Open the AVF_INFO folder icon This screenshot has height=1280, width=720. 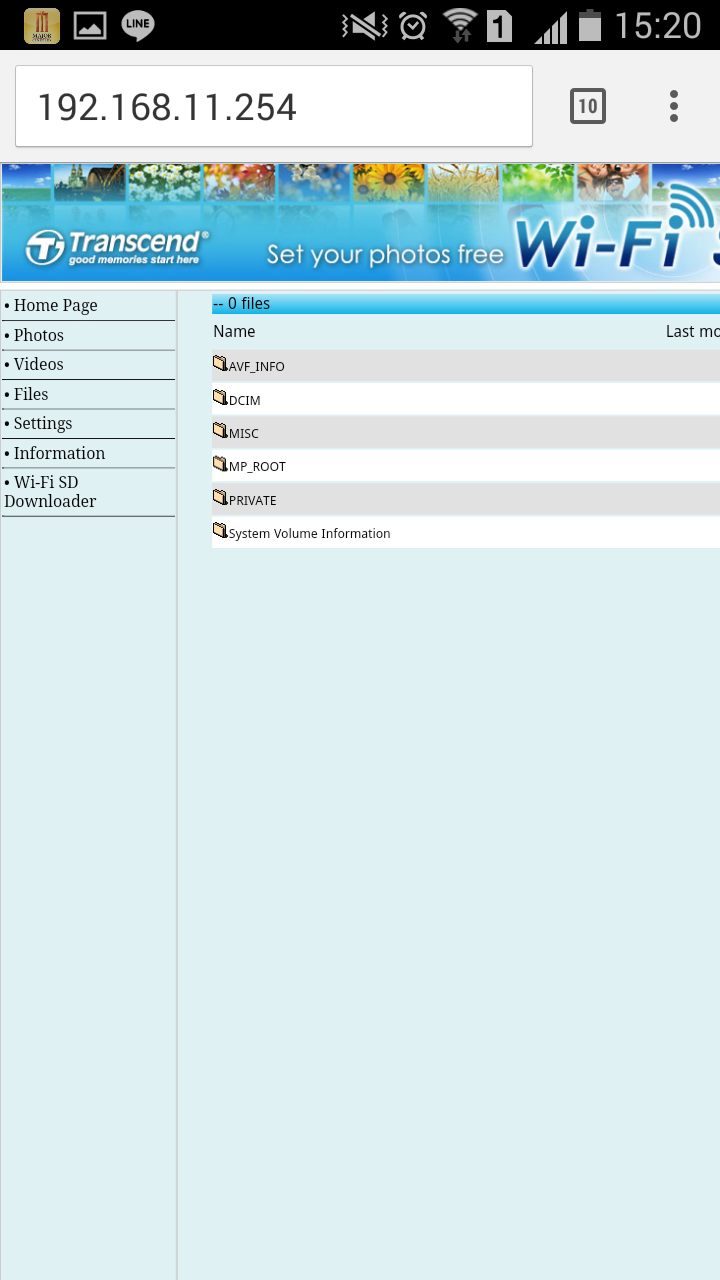tap(220, 364)
